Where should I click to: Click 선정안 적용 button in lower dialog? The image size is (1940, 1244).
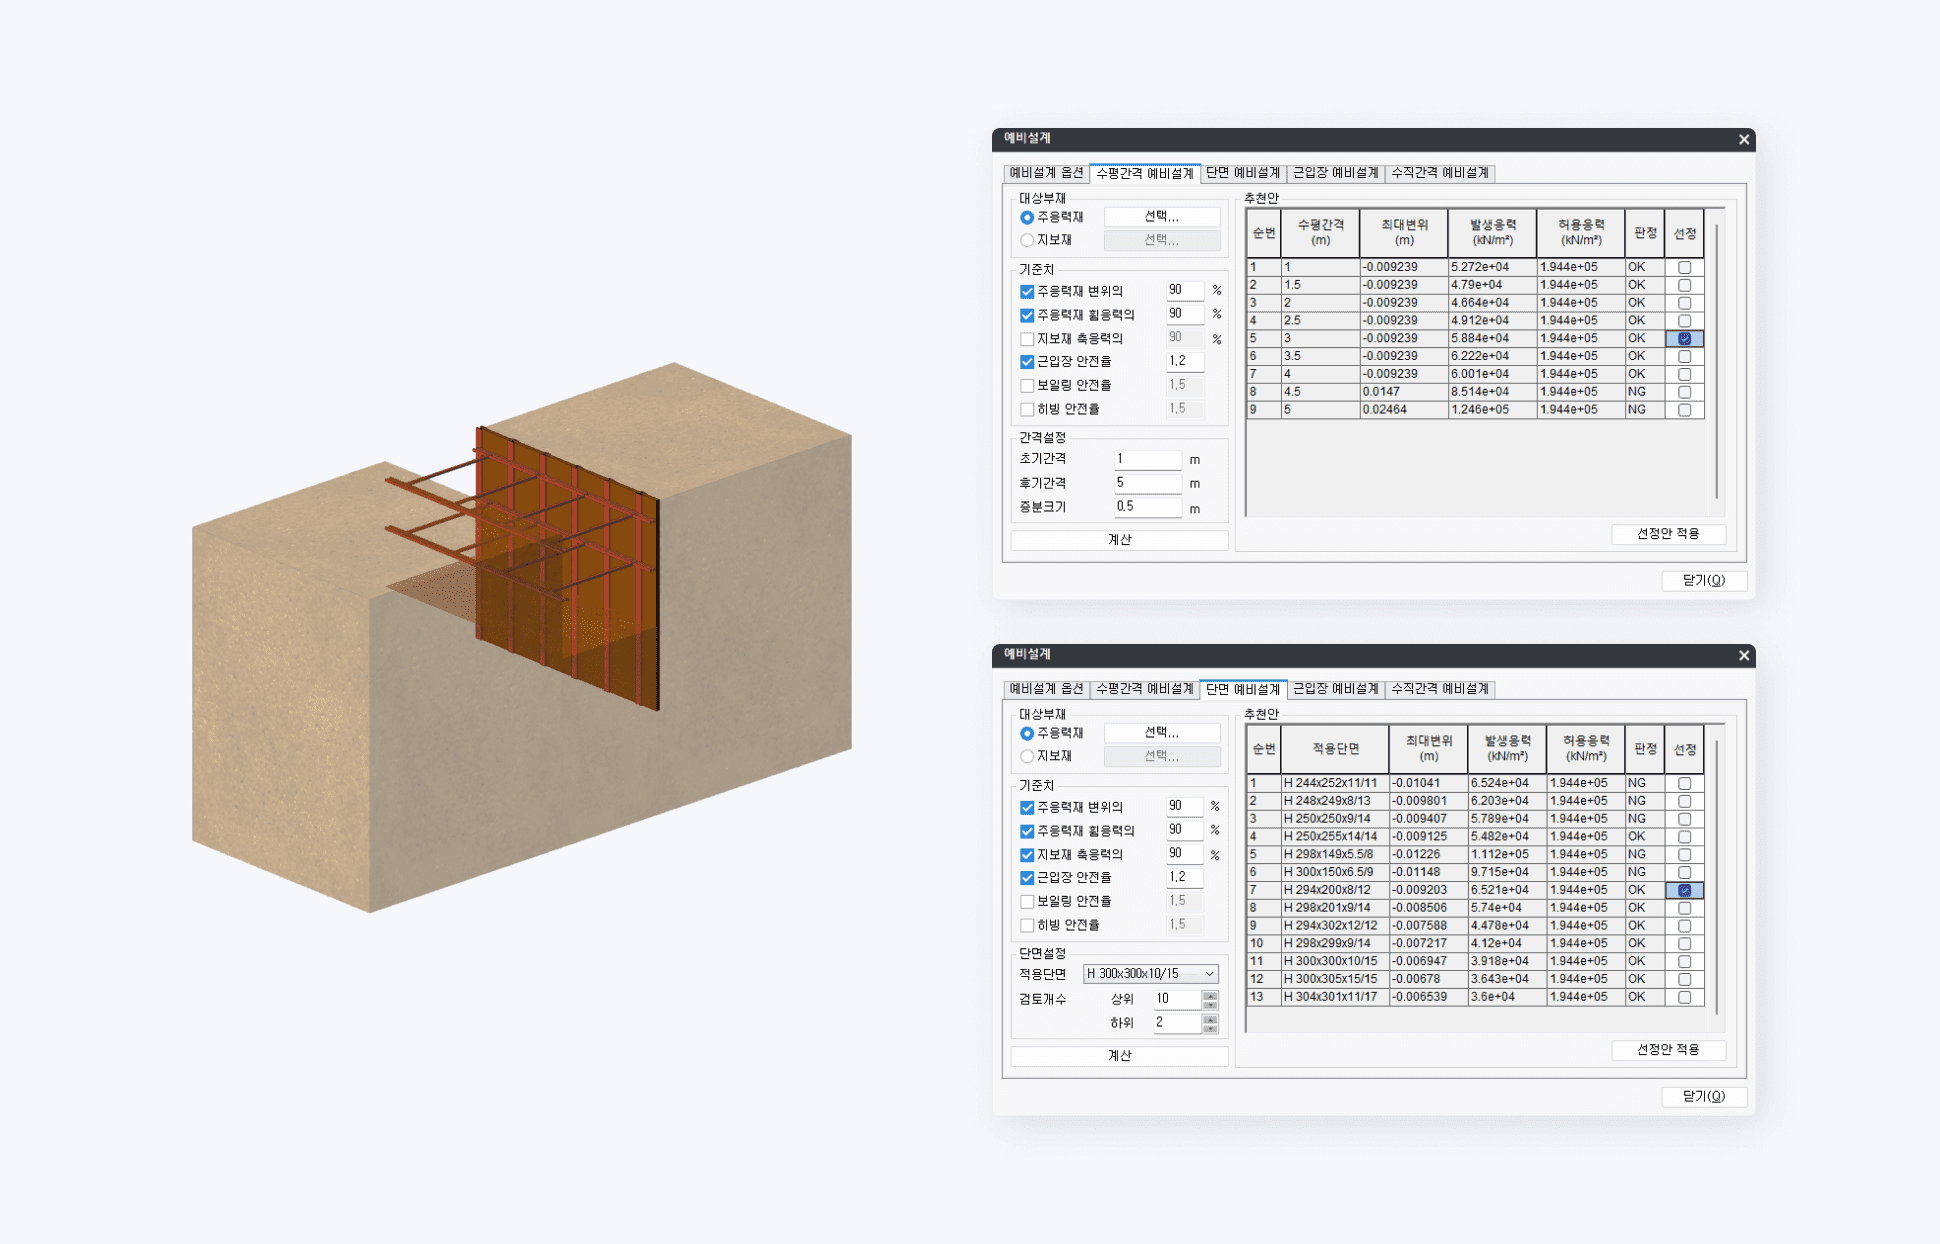click(x=1668, y=1050)
